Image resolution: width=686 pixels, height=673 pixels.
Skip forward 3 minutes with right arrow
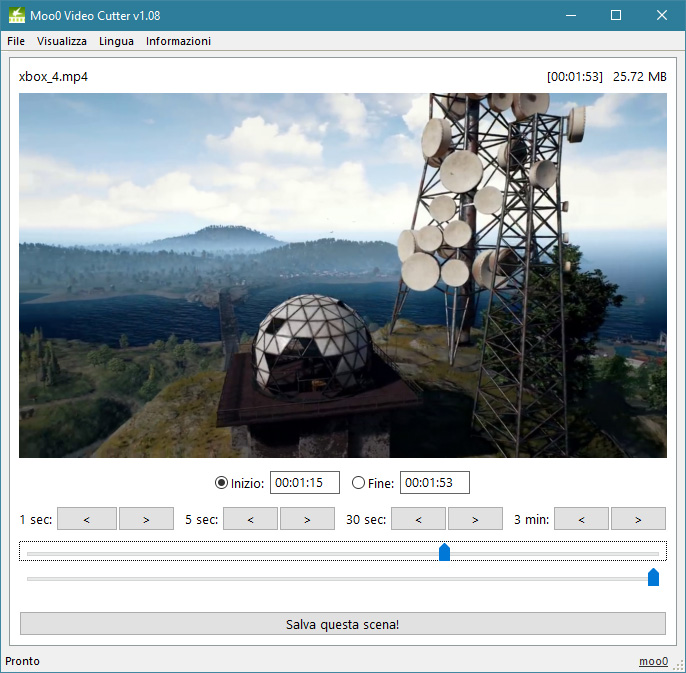coord(638,519)
